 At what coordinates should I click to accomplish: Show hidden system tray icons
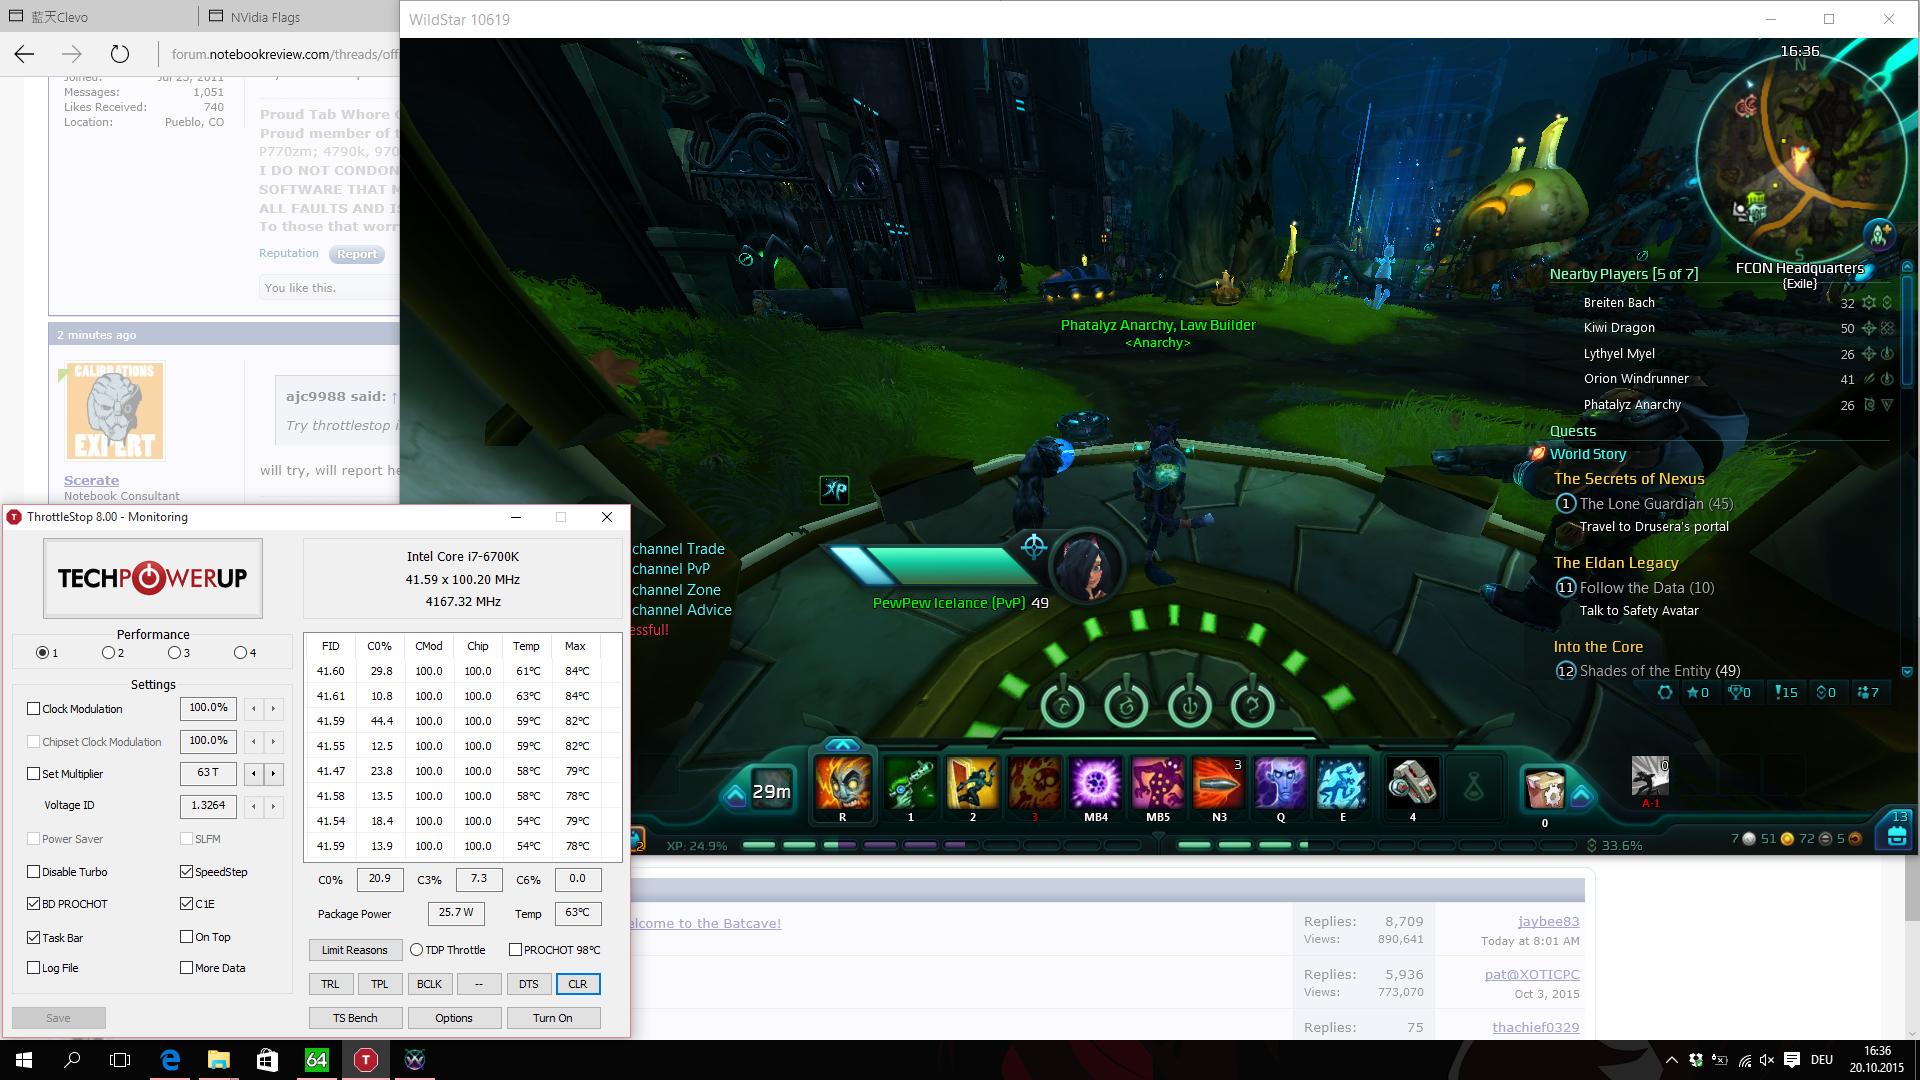tap(1671, 1059)
